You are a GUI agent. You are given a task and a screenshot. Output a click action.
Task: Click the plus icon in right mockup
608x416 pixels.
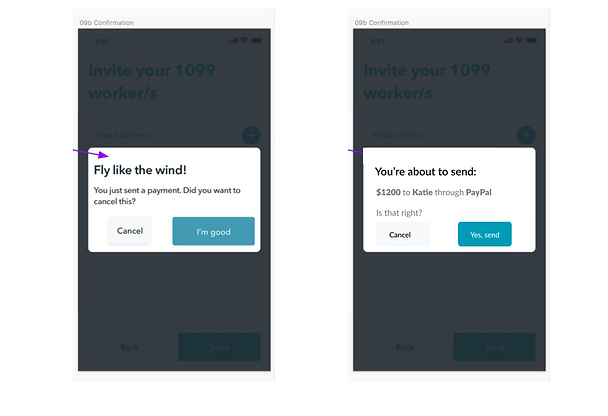[x=525, y=134]
